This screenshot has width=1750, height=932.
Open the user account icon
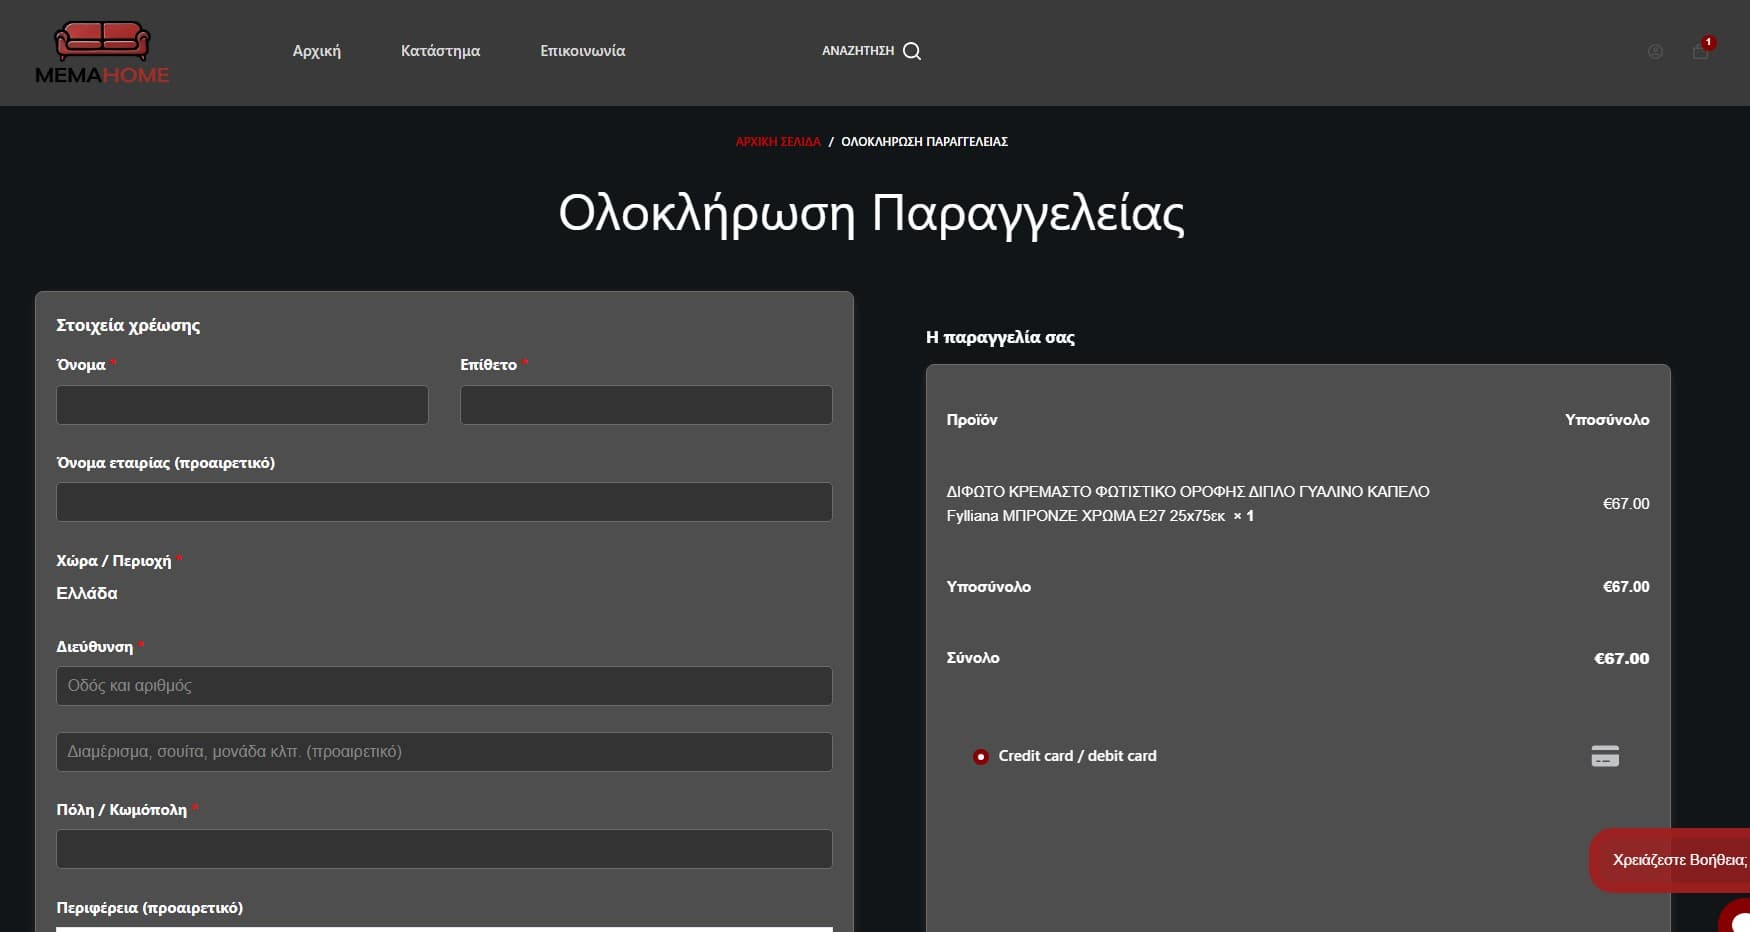click(1655, 52)
